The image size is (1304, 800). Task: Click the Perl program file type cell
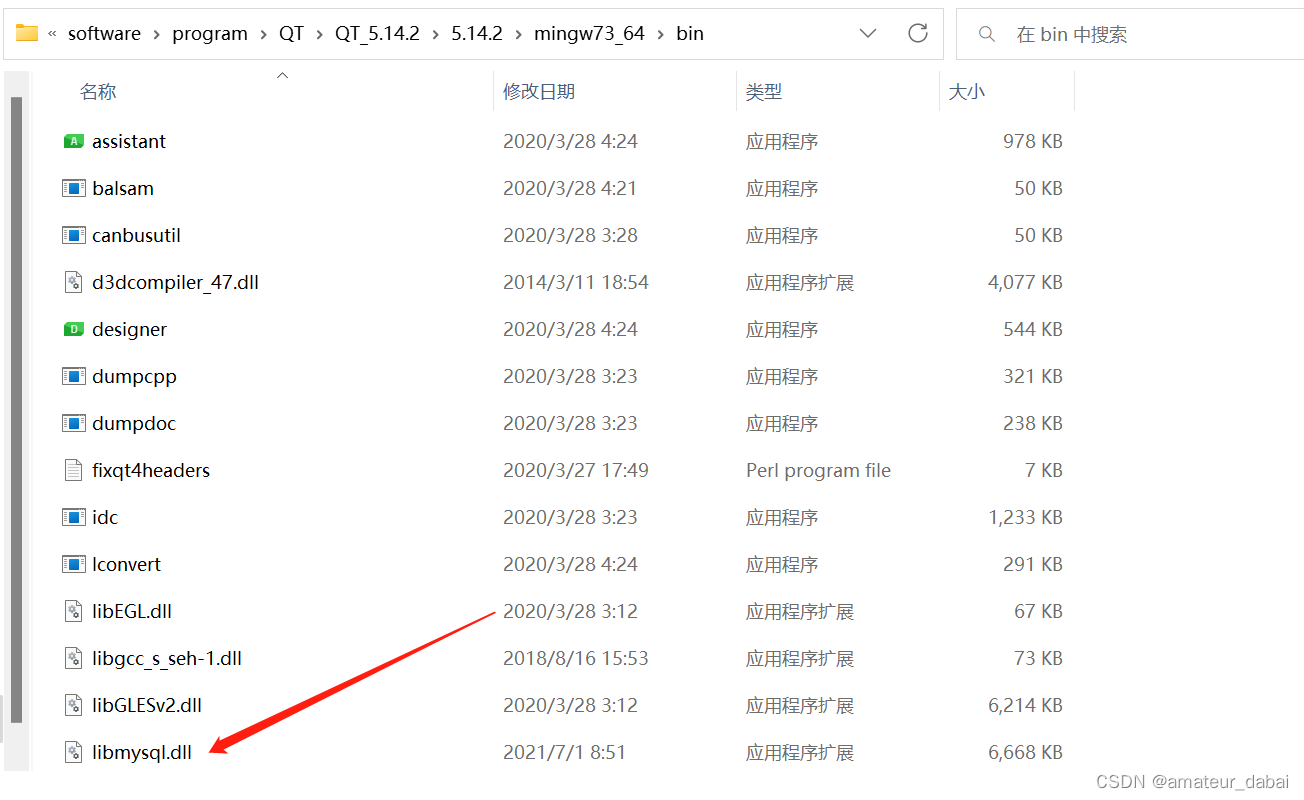click(818, 470)
